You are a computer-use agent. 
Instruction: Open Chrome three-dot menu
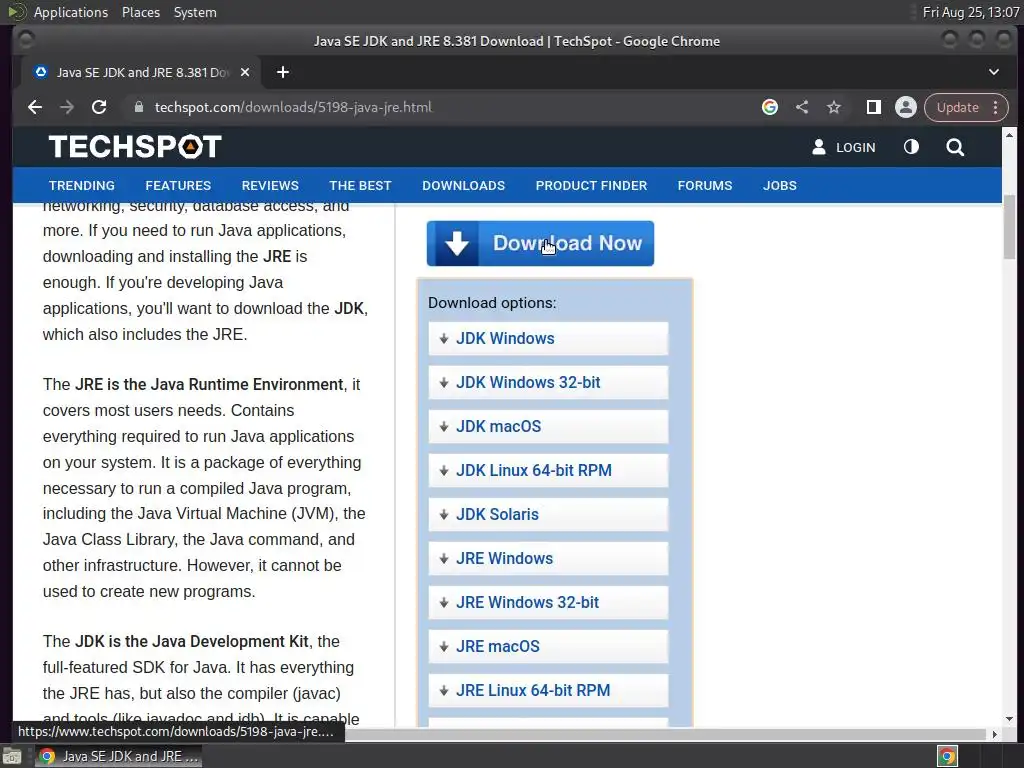[996, 107]
